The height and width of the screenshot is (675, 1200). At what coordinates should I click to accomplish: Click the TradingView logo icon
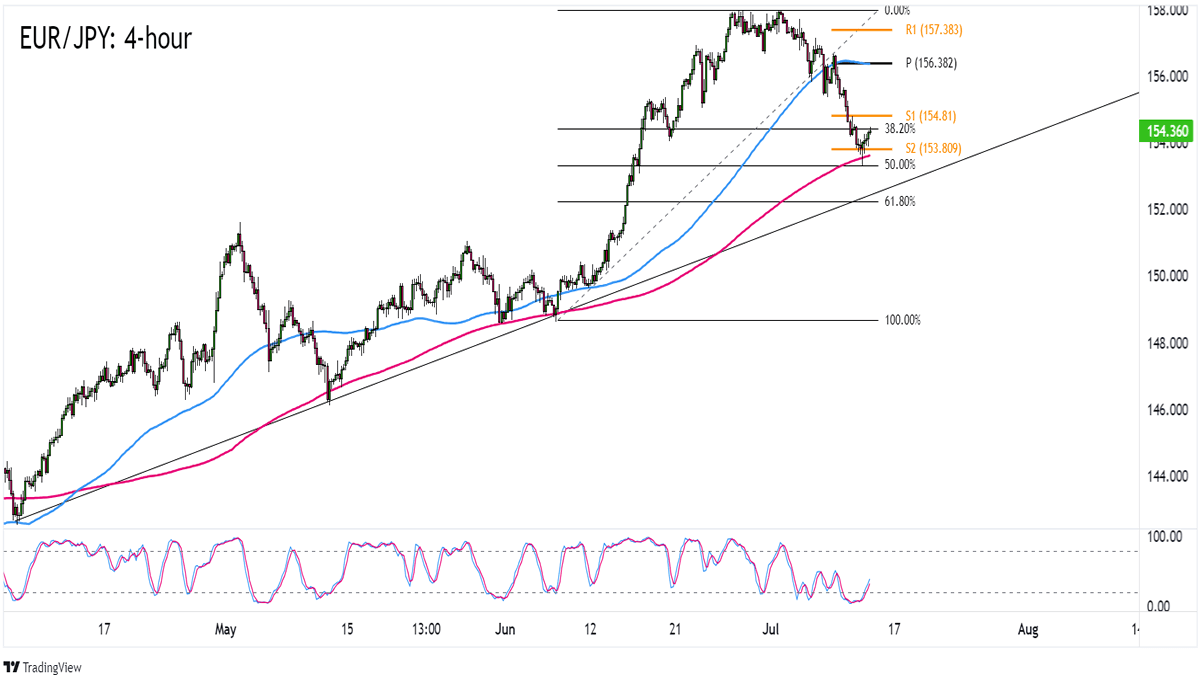(12, 667)
